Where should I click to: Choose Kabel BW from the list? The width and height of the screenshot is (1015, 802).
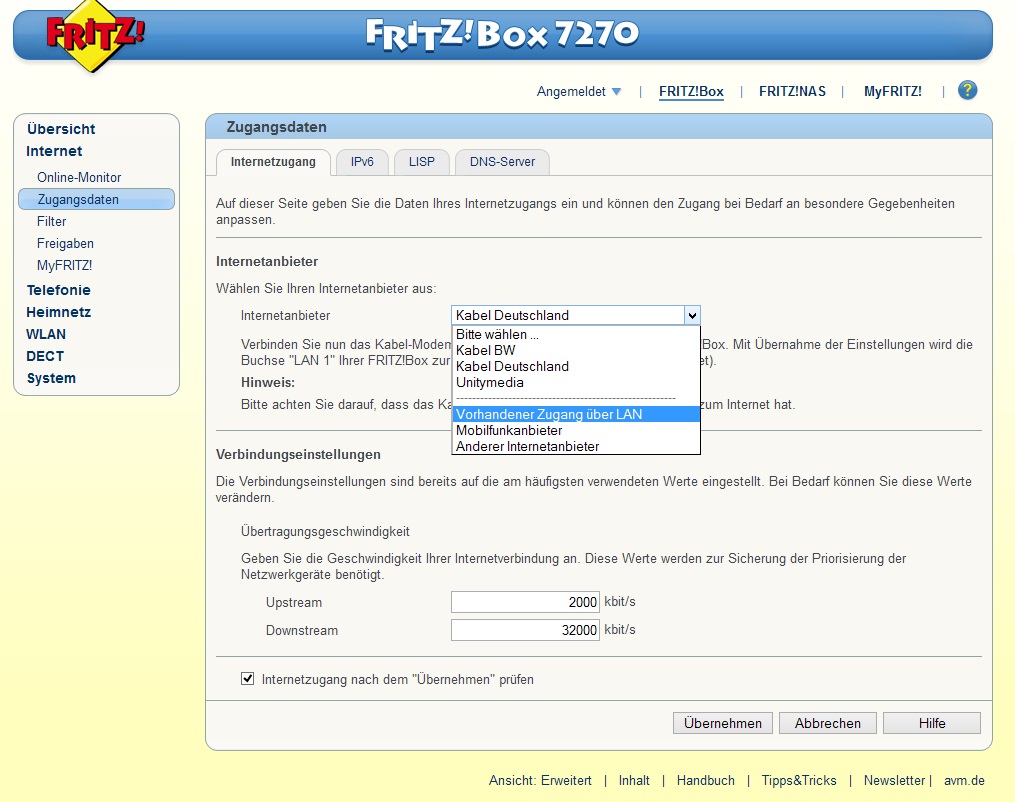click(575, 350)
